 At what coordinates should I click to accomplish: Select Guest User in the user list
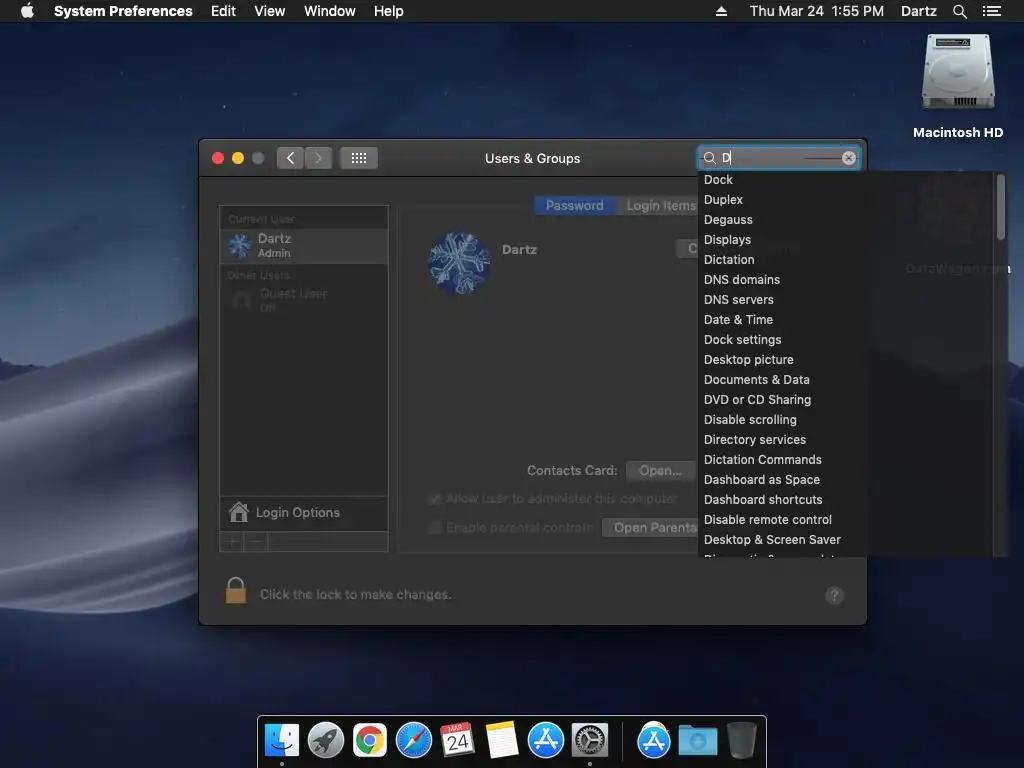pos(304,300)
